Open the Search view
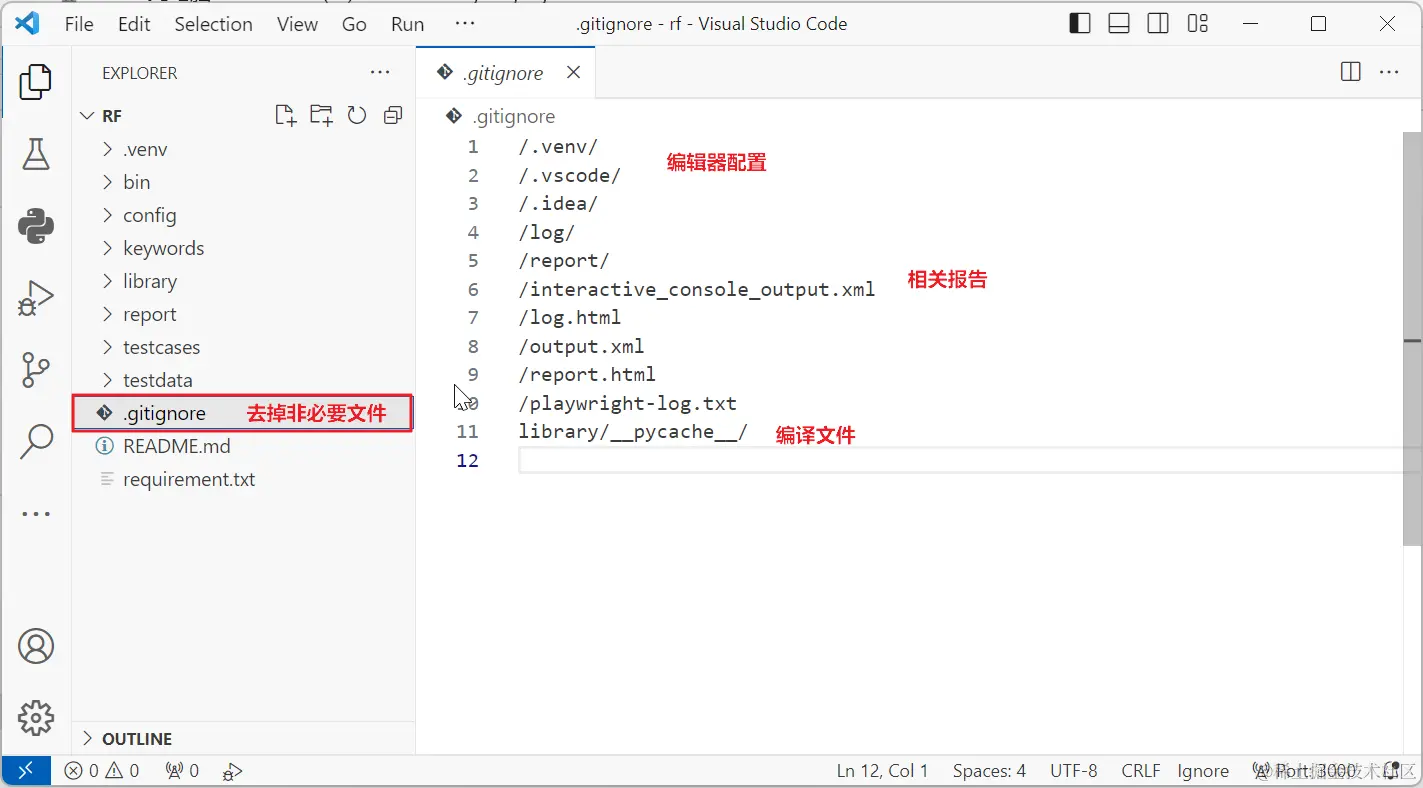Screen dimensions: 1423x788 [36, 441]
